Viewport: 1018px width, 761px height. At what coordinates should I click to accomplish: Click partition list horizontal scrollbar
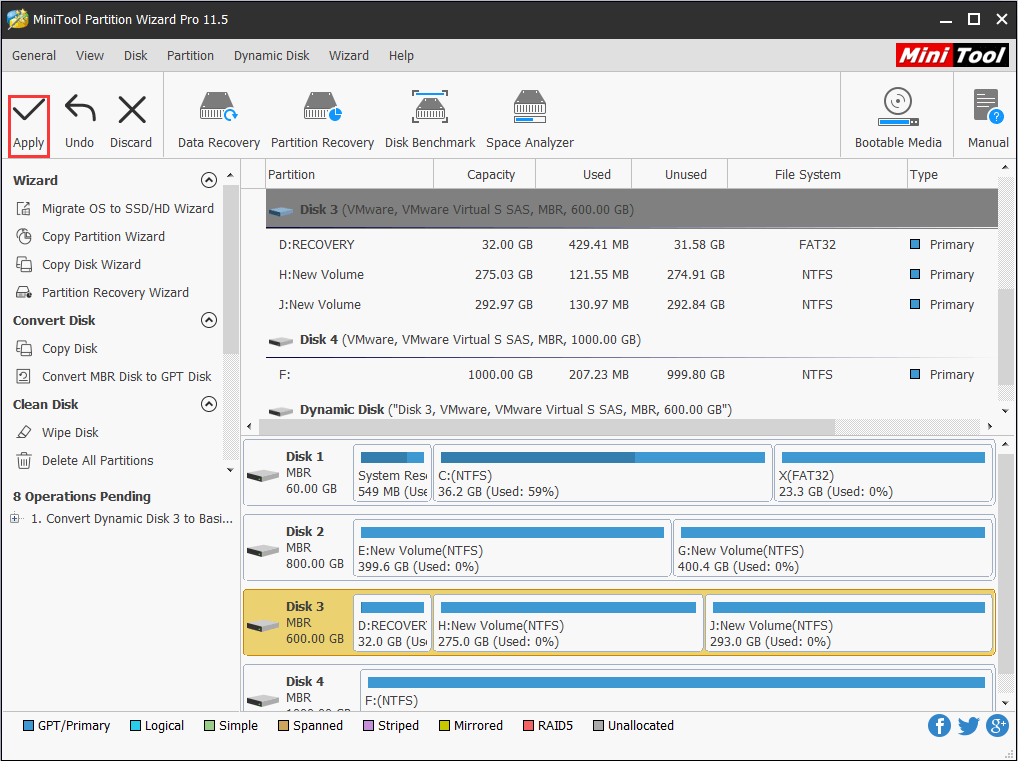(547, 427)
